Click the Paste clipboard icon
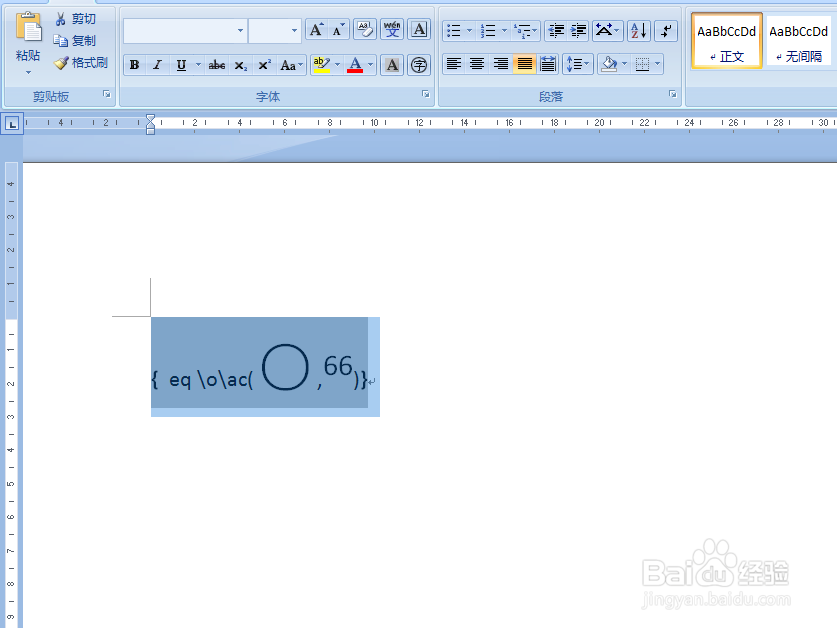The width and height of the screenshot is (837, 628). (28, 27)
